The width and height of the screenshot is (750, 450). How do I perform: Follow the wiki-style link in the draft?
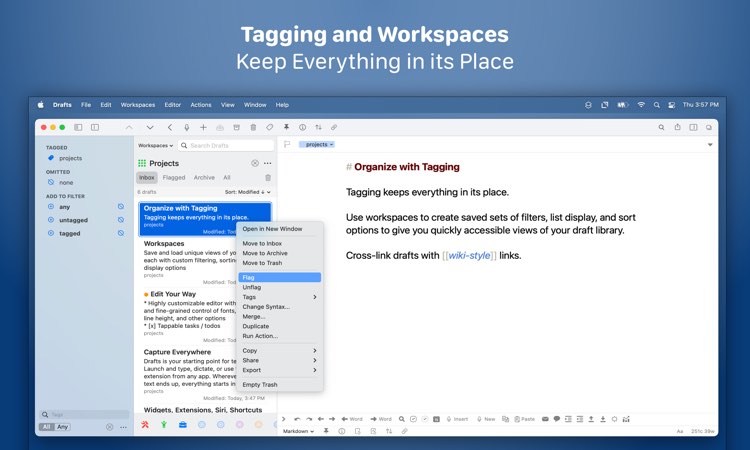pyautogui.click(x=469, y=255)
